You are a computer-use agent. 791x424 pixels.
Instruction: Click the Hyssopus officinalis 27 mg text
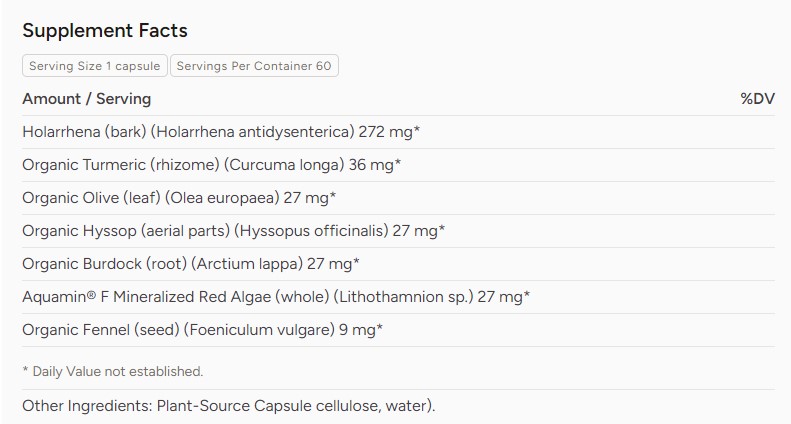[340, 231]
